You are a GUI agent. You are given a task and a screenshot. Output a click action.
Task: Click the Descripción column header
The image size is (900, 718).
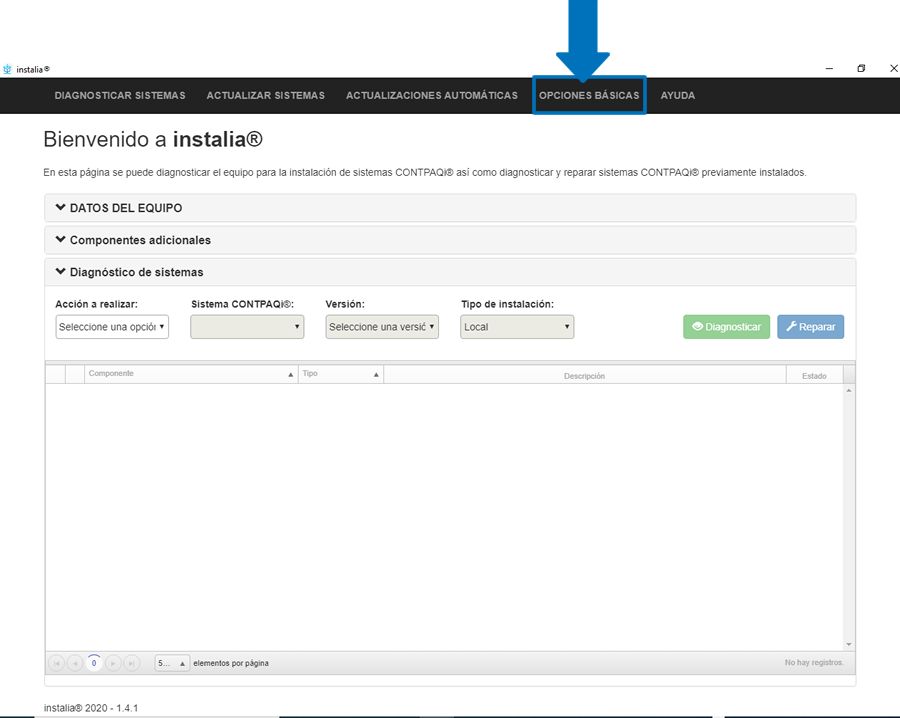click(584, 375)
